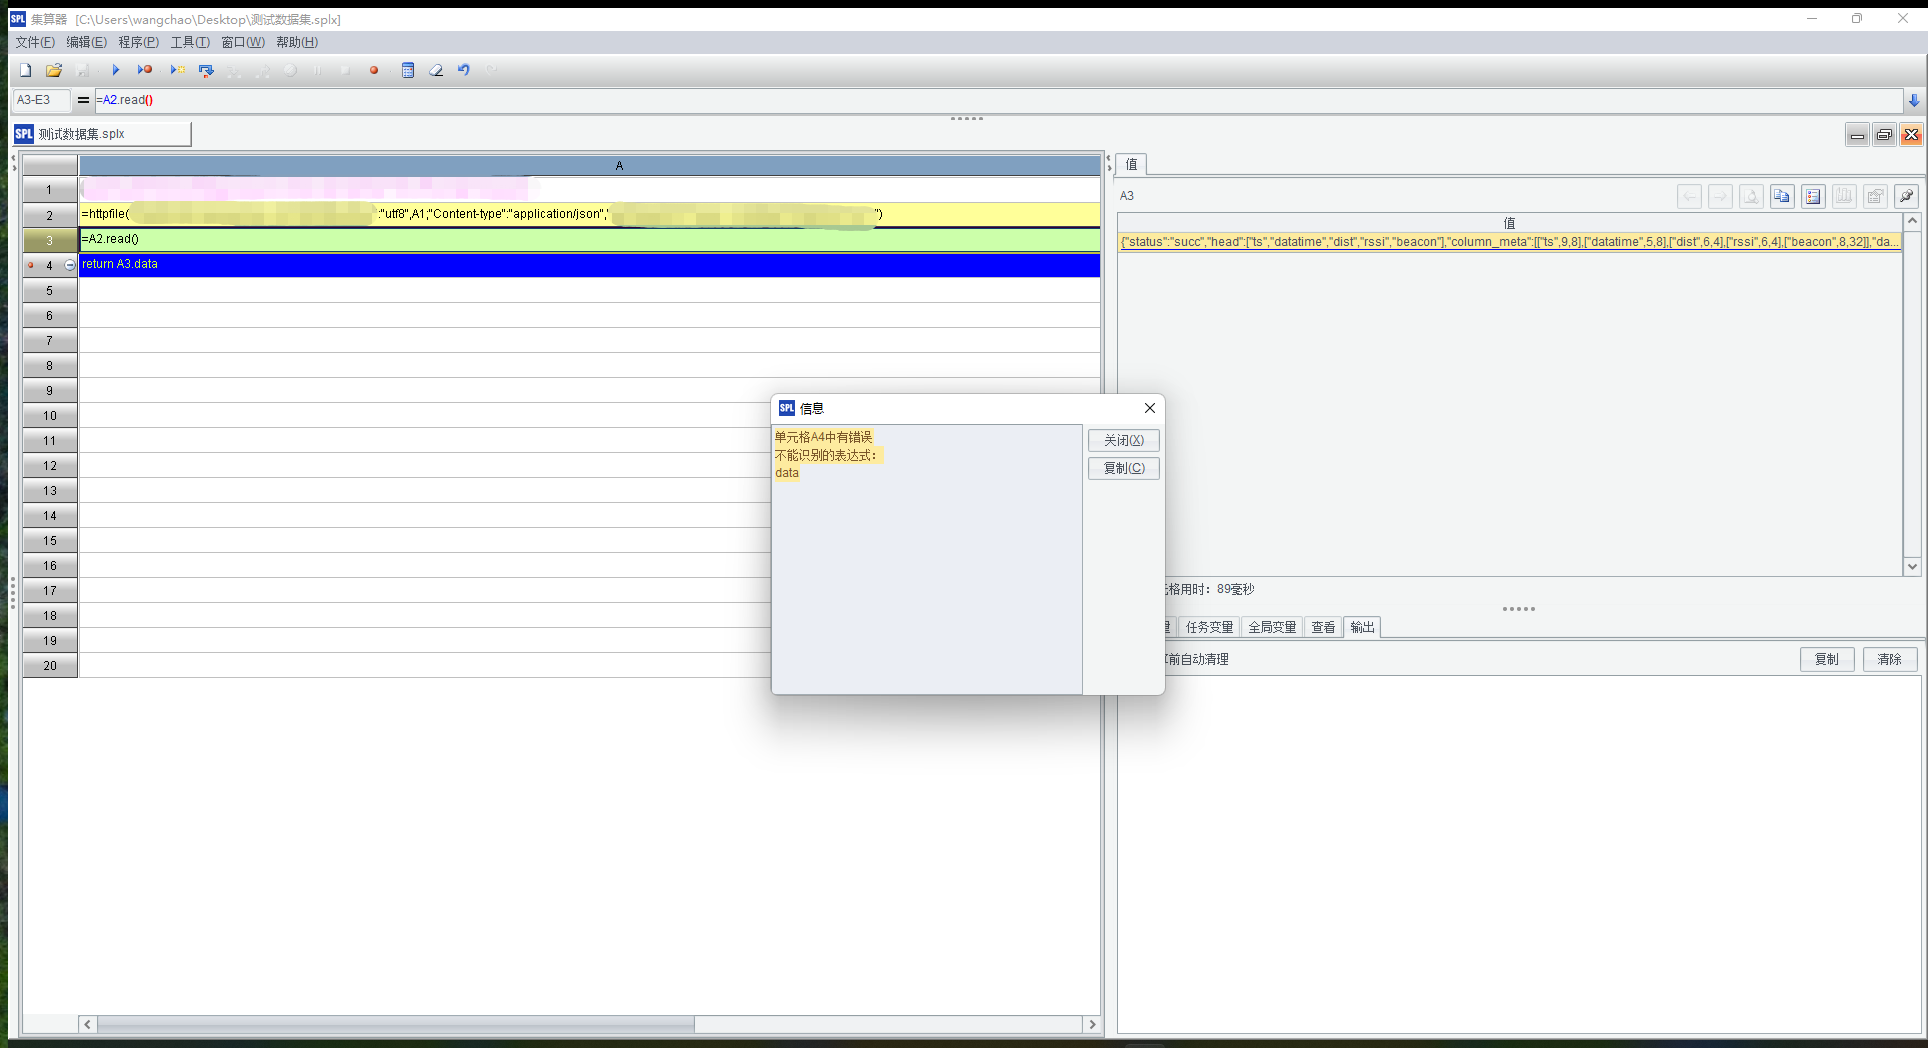
Task: Toggle the breakpoint marker on row 4
Action: tap(30, 266)
